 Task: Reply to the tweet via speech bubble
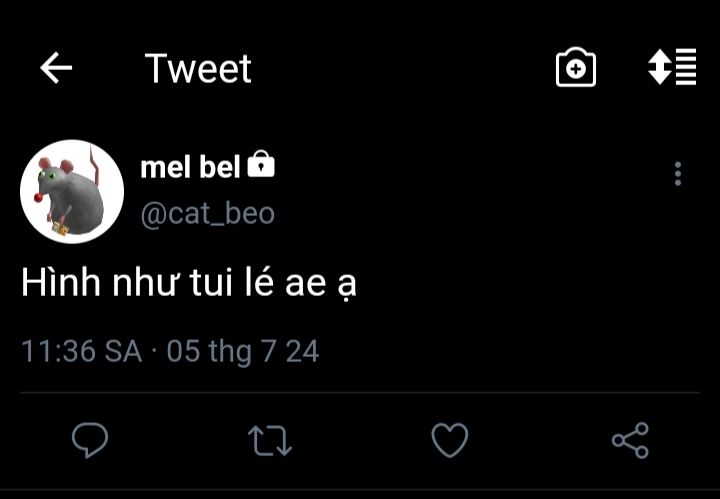90,439
